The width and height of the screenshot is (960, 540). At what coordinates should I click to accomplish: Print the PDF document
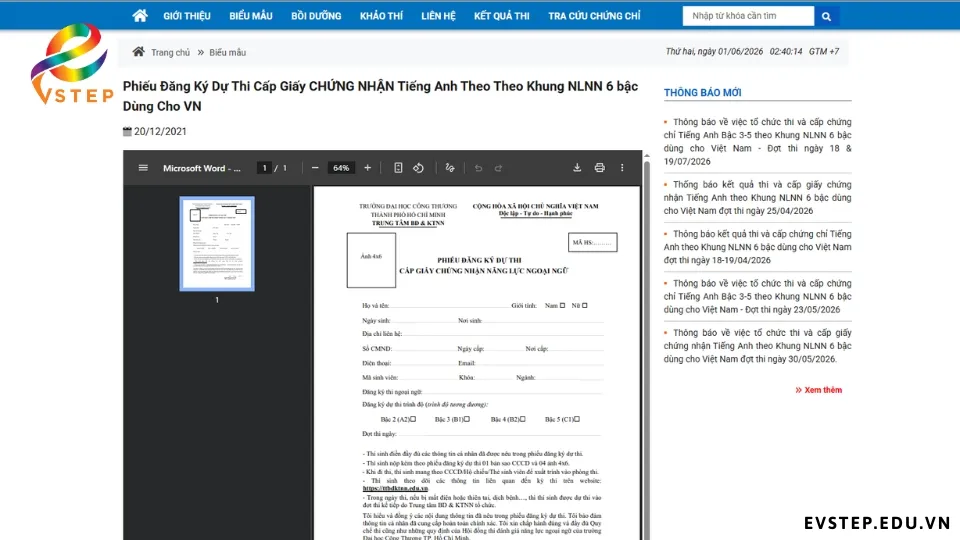click(x=599, y=168)
